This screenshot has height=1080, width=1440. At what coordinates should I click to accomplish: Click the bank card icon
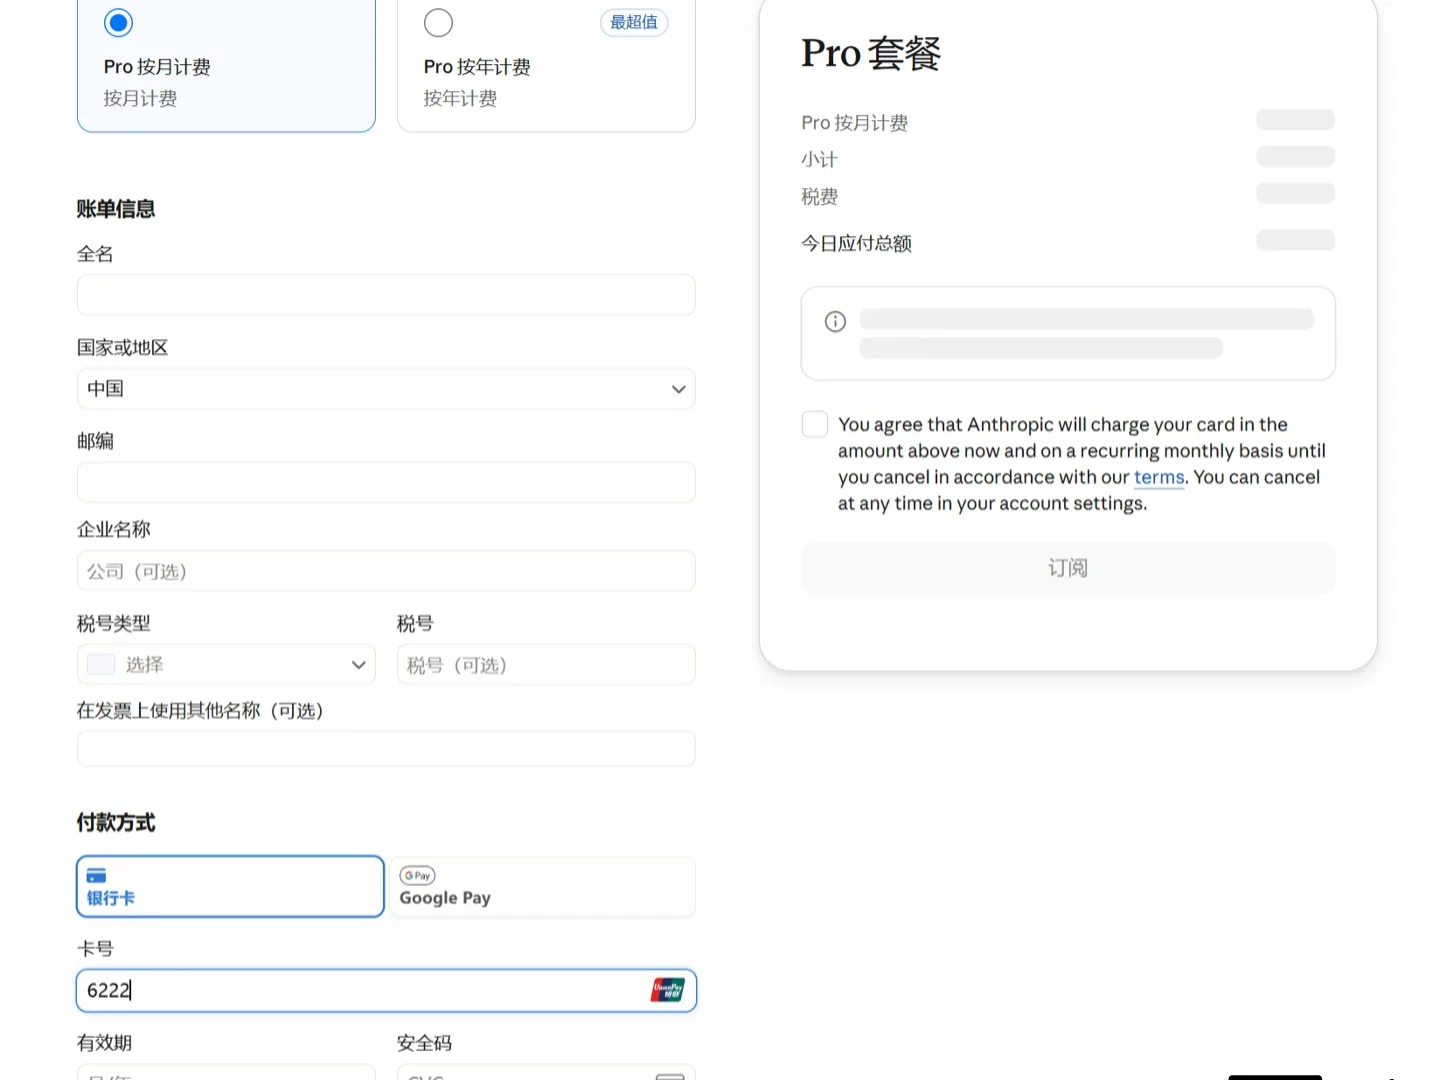click(x=96, y=875)
